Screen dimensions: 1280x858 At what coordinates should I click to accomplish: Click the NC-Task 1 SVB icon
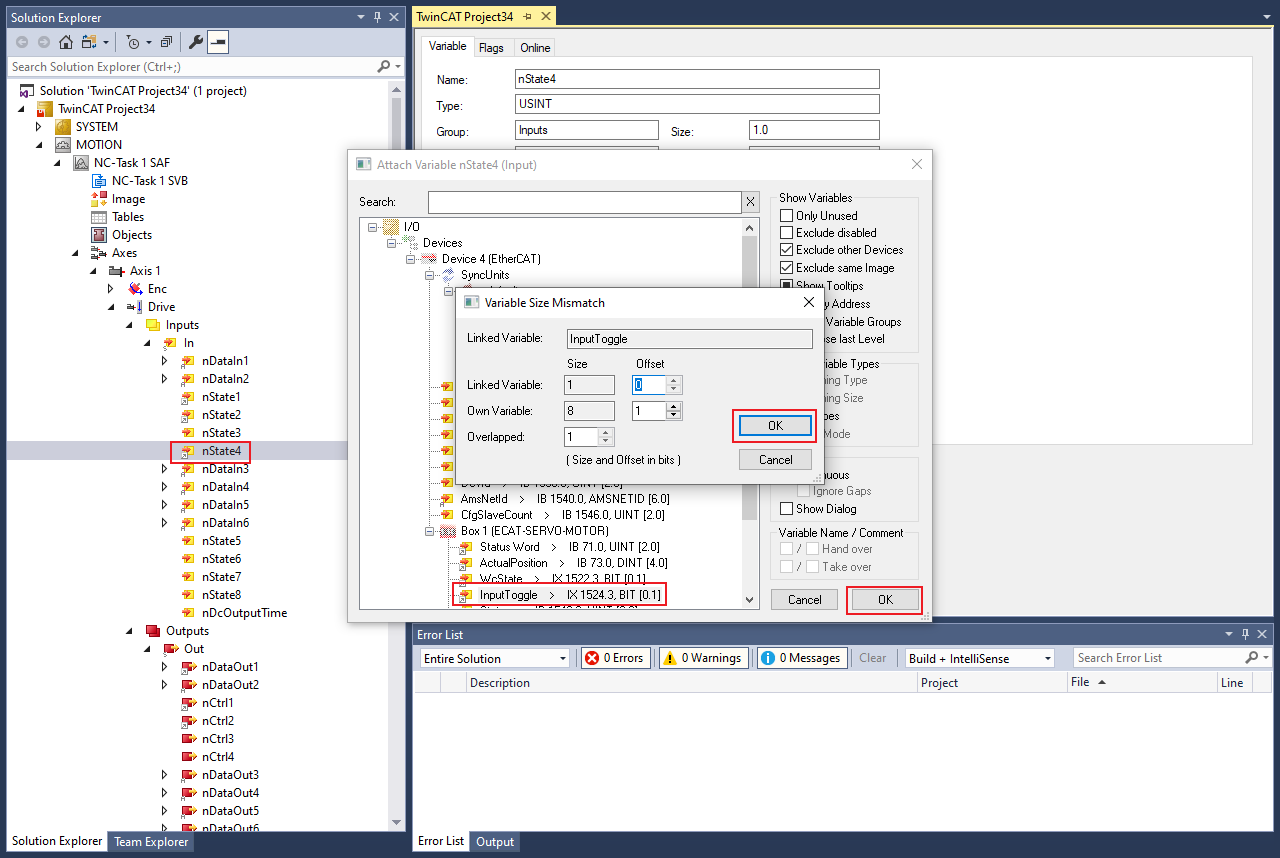99,181
